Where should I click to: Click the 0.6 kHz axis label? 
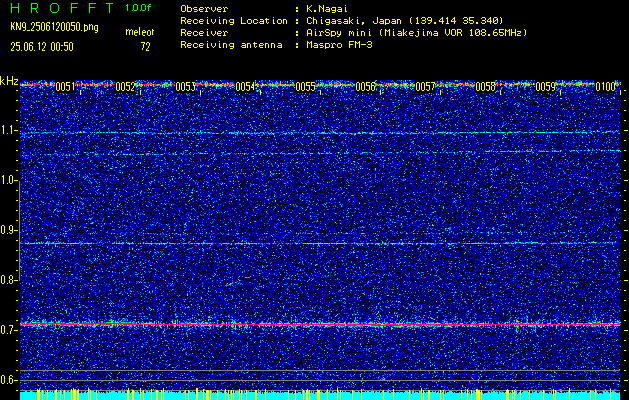(x=8, y=380)
